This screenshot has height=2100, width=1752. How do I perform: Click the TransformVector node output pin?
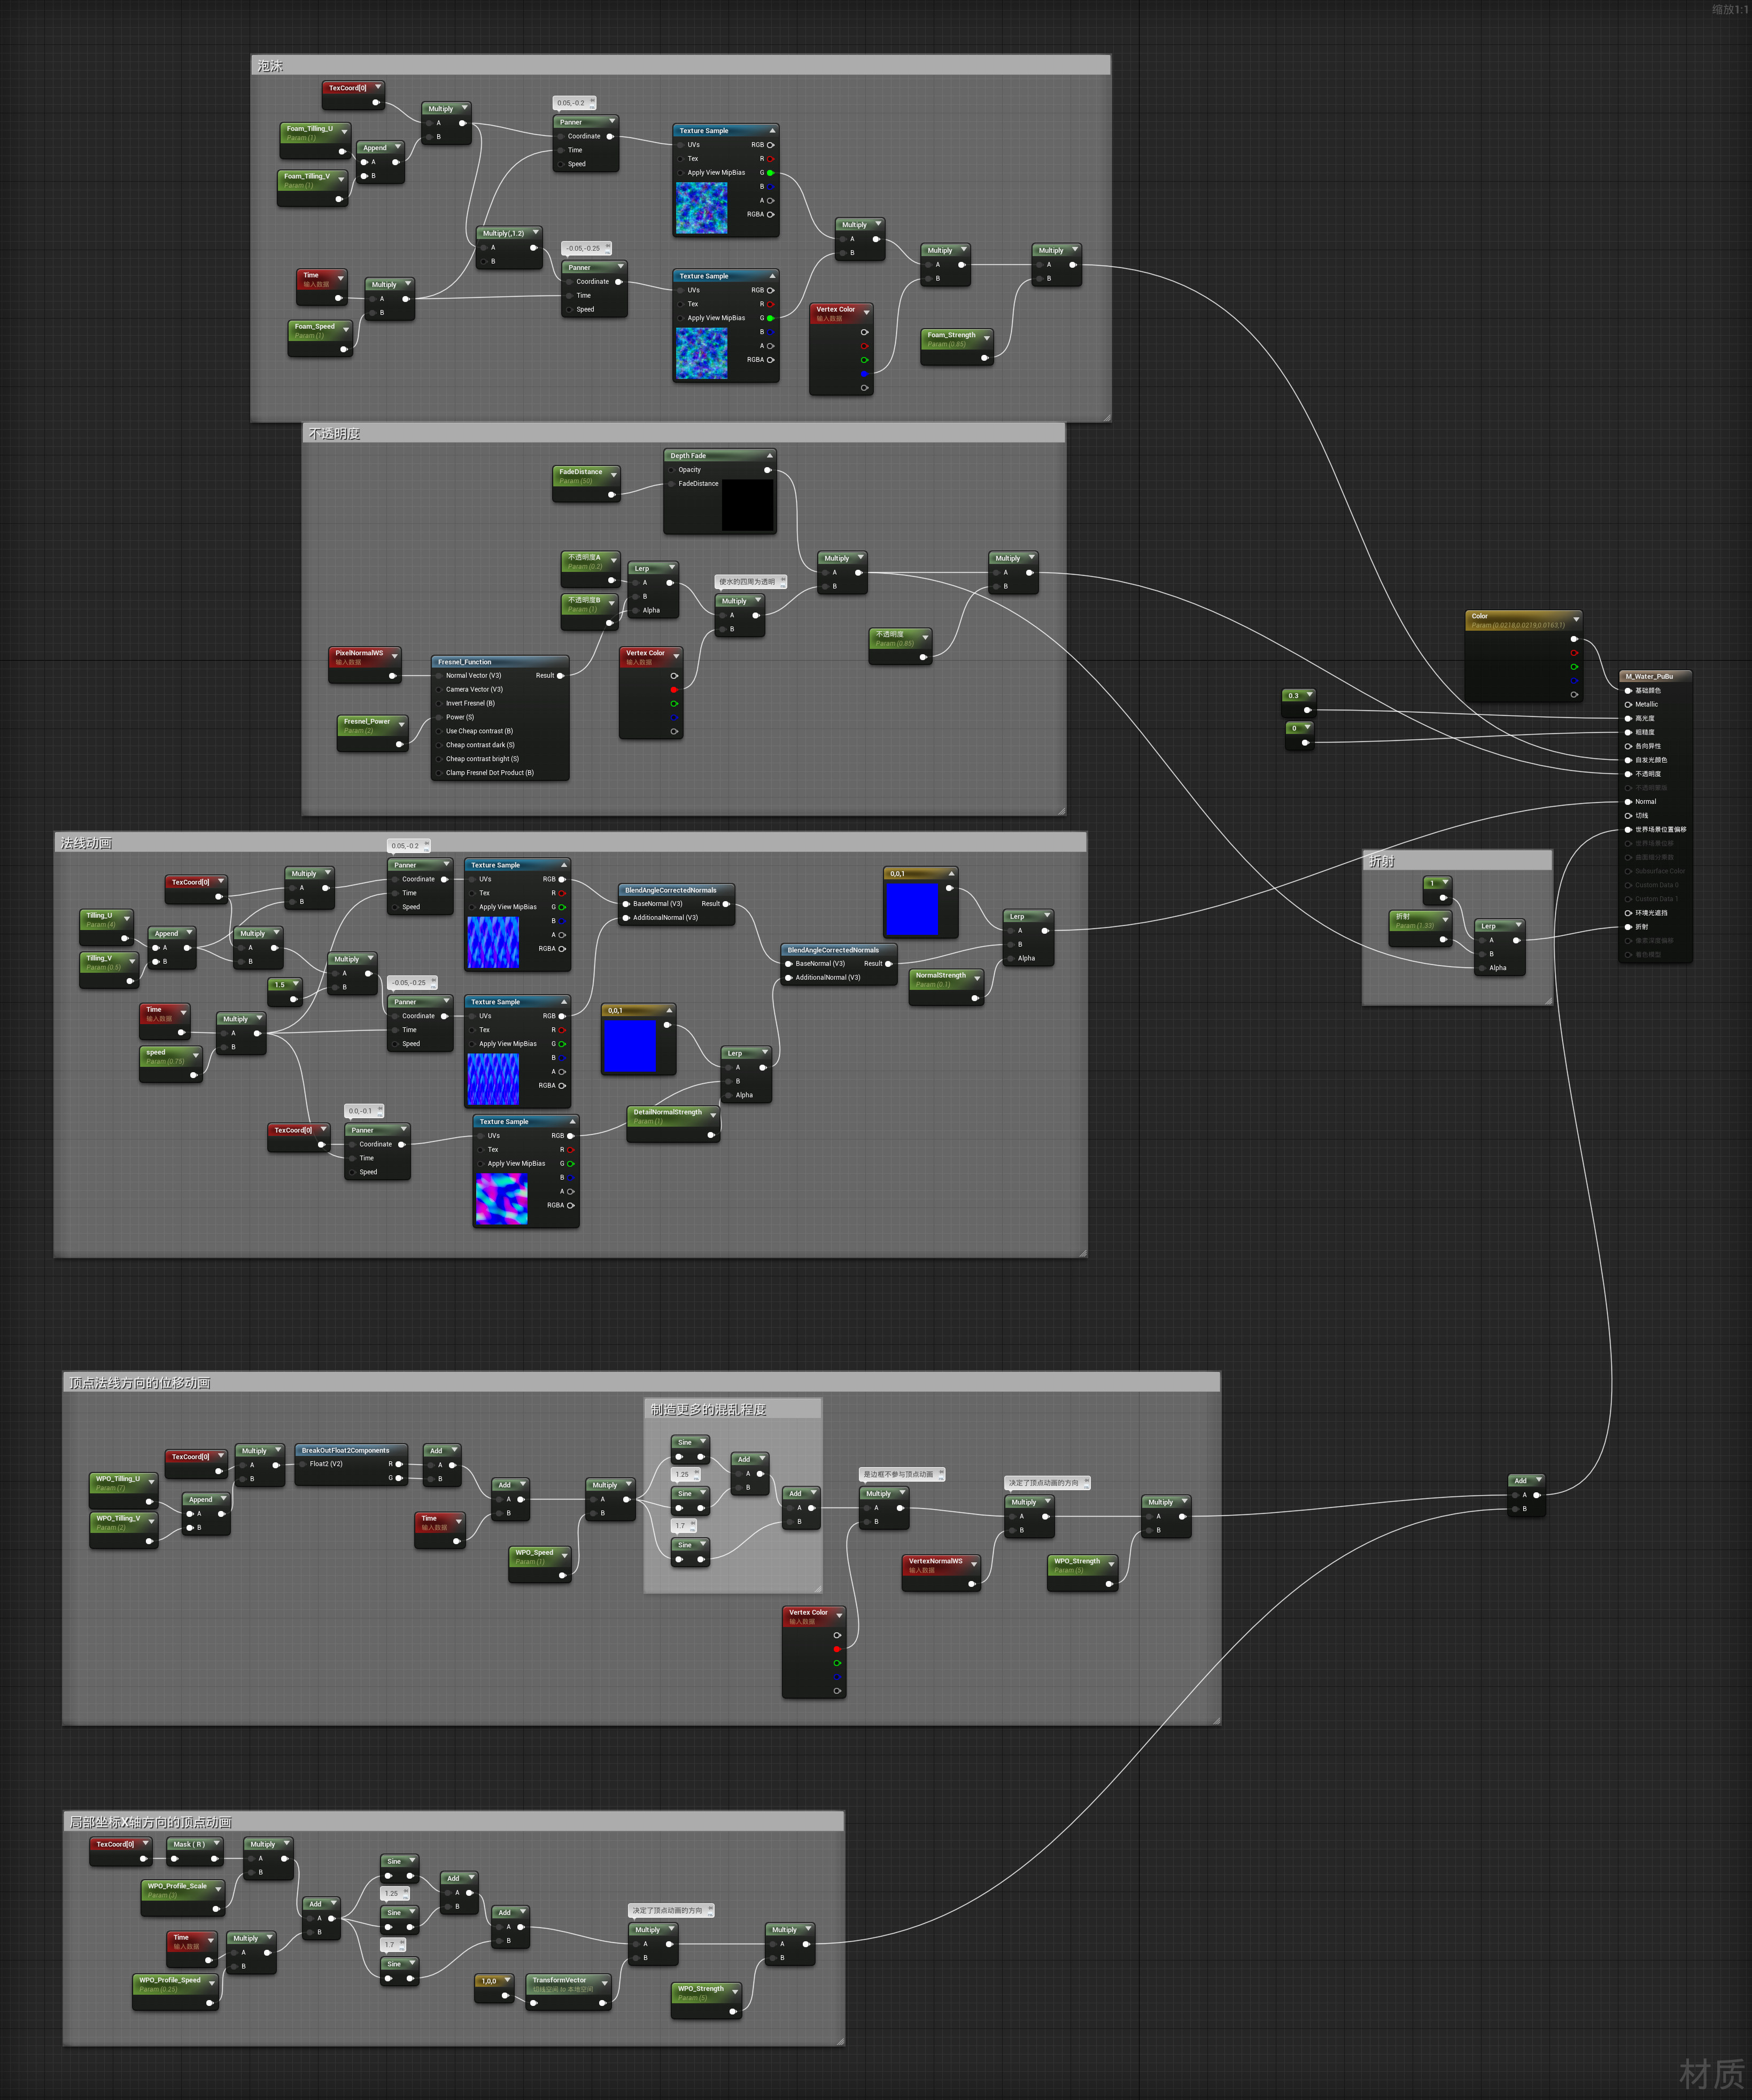(x=603, y=2003)
